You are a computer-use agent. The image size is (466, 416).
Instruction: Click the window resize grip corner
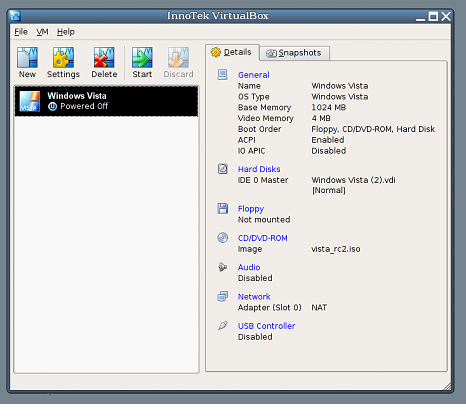447,386
